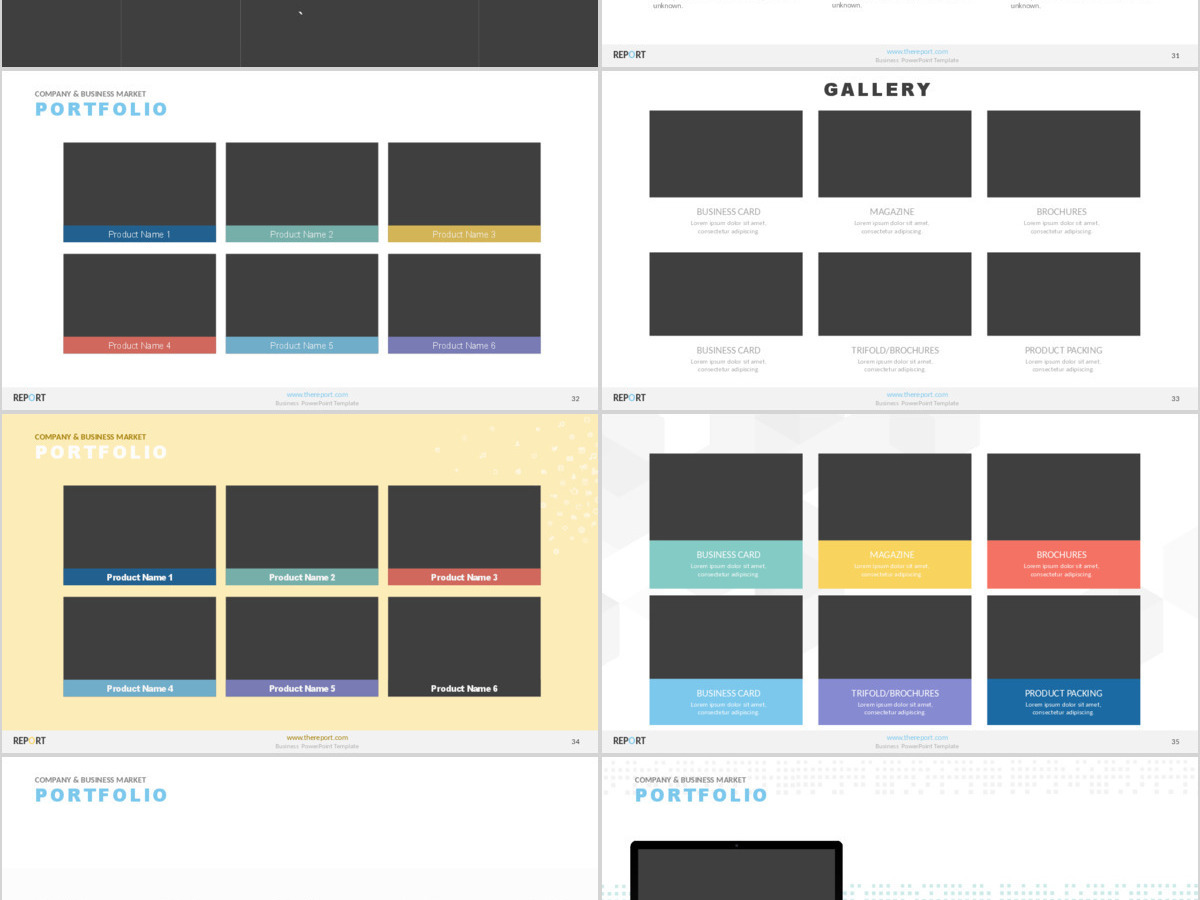The image size is (1200, 900).
Task: Click PORTFOLIO title on the dotted-background slide
Action: pos(701,795)
